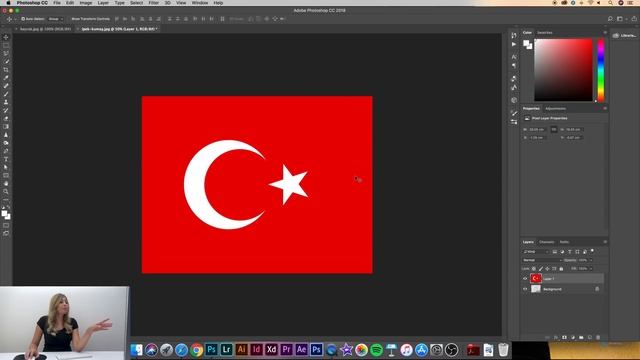Open Google Chrome from the Dock
The width and height of the screenshot is (640, 360).
196,350
